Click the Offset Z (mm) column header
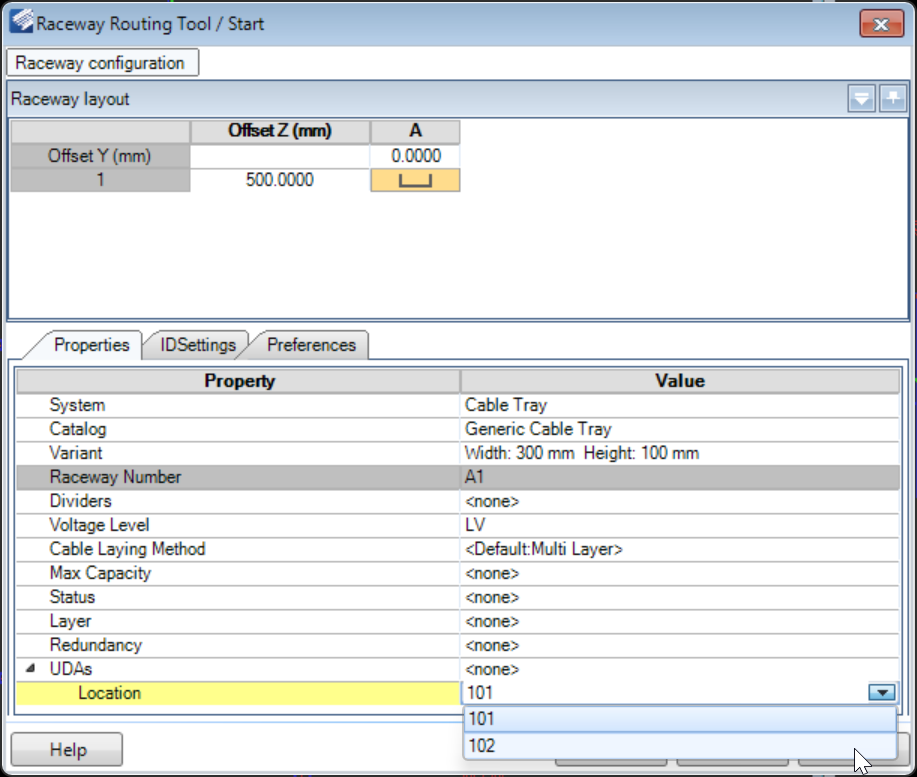The image size is (917, 777). tap(280, 131)
